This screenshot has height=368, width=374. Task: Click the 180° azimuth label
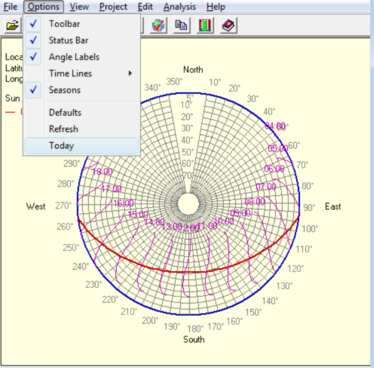195,329
